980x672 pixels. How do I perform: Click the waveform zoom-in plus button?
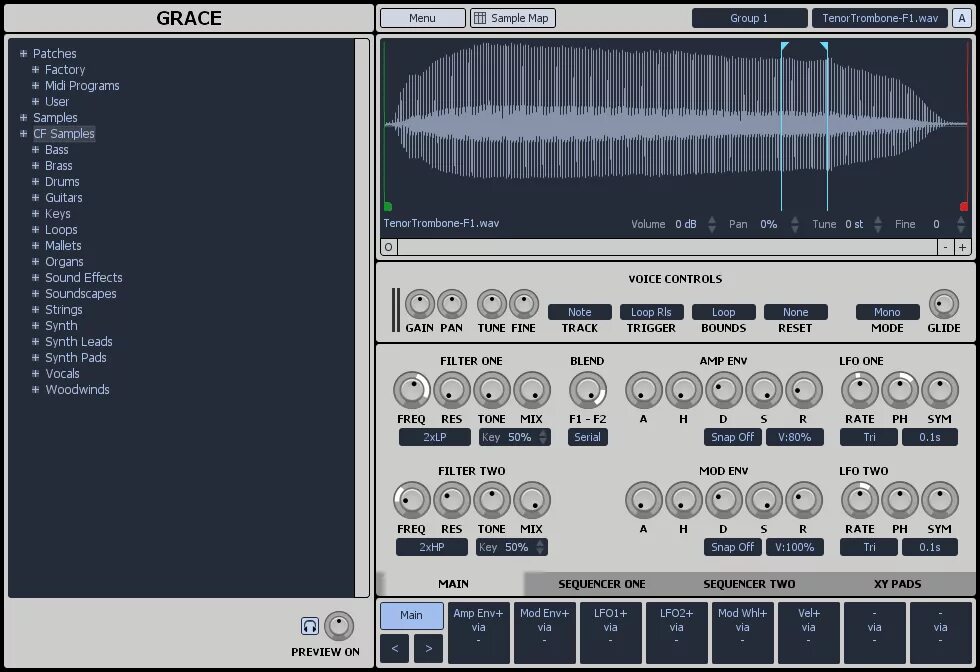pyautogui.click(x=962, y=247)
